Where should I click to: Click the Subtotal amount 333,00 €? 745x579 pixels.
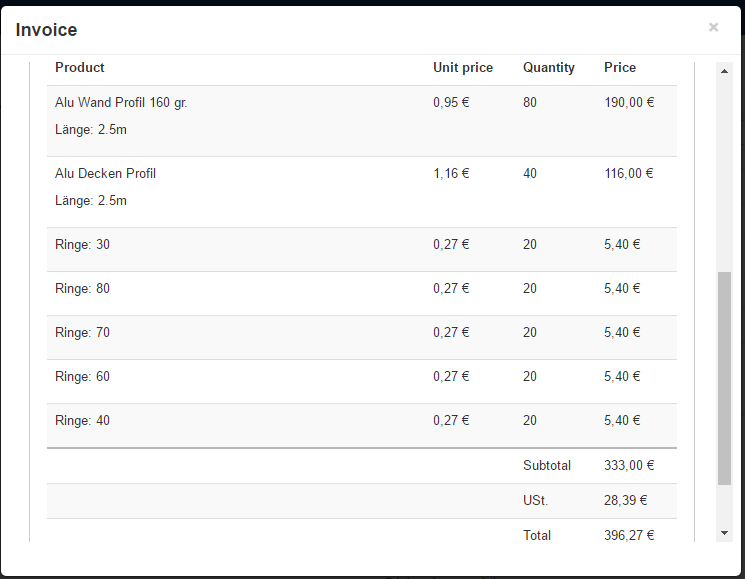[x=629, y=465]
